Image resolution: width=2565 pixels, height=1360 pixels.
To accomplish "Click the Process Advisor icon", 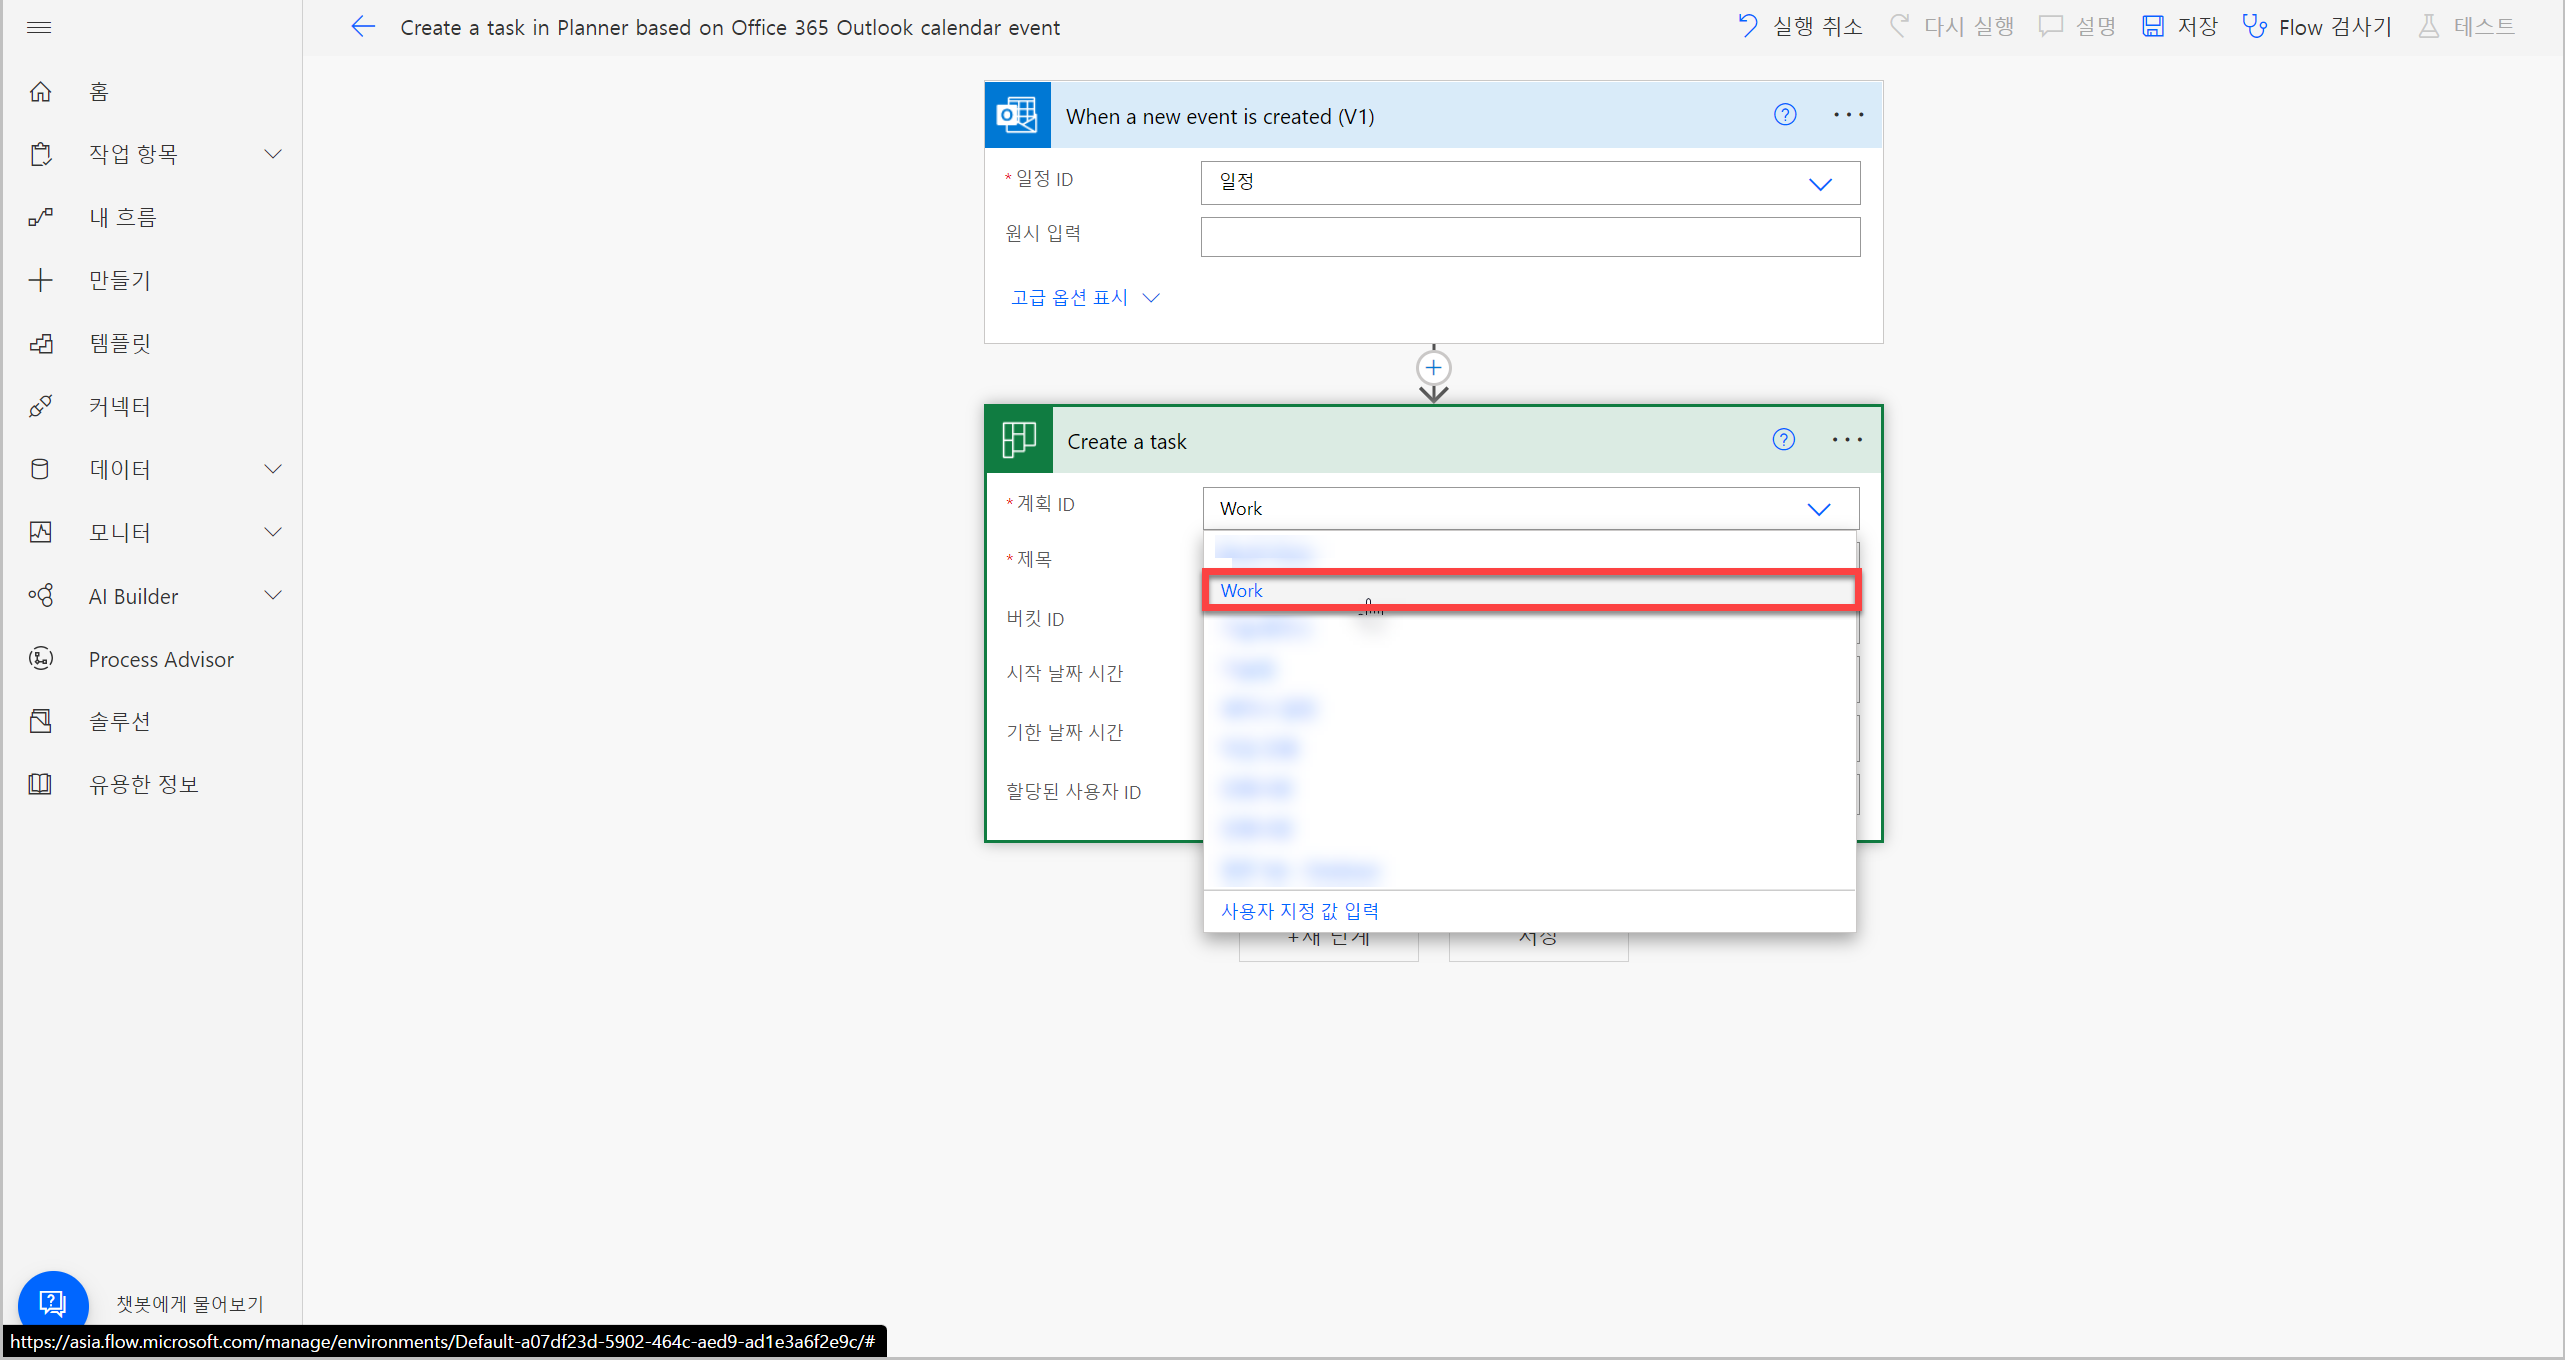I will 40,659.
